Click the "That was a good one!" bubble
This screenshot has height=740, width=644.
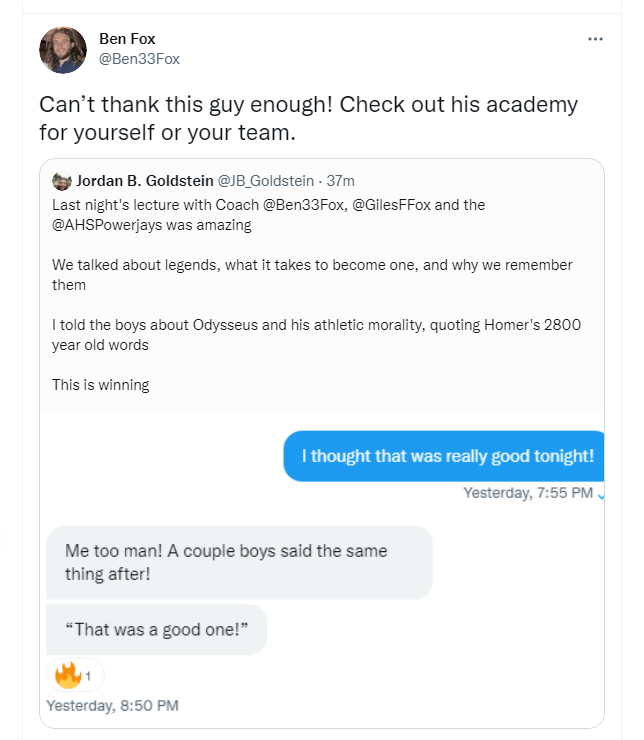coord(157,630)
